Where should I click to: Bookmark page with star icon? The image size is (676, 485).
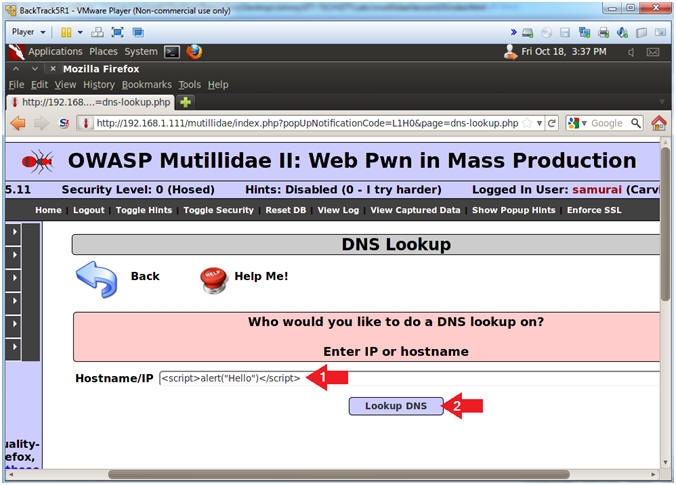pyautogui.click(x=527, y=124)
